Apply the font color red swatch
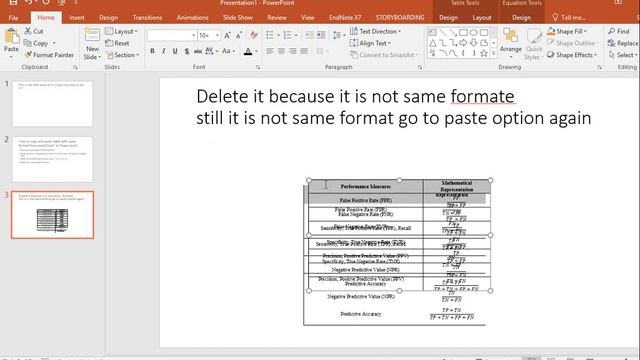 click(x=248, y=51)
